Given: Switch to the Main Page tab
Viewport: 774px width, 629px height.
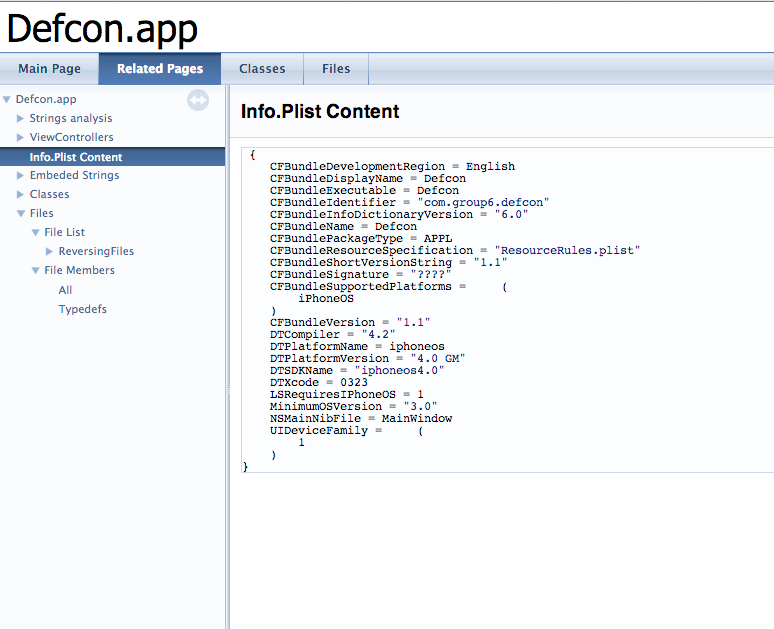Looking at the screenshot, I should [48, 69].
